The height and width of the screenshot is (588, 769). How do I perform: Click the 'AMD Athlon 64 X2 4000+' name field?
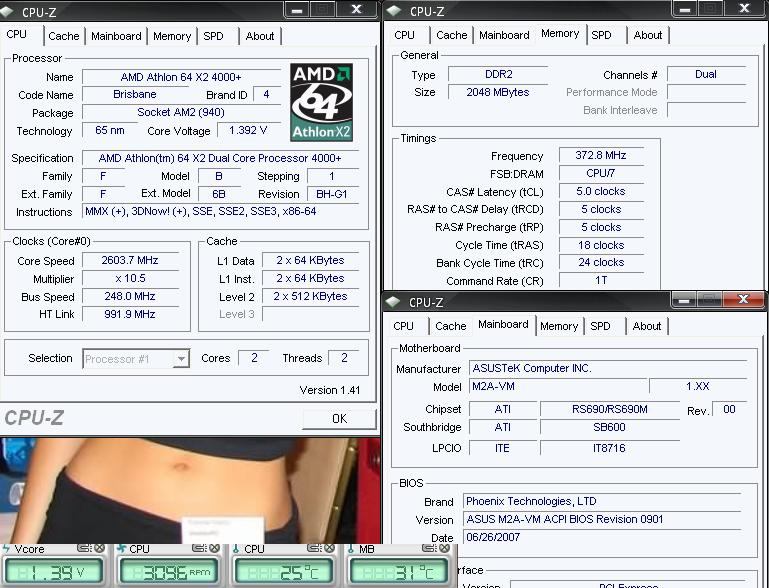[181, 77]
